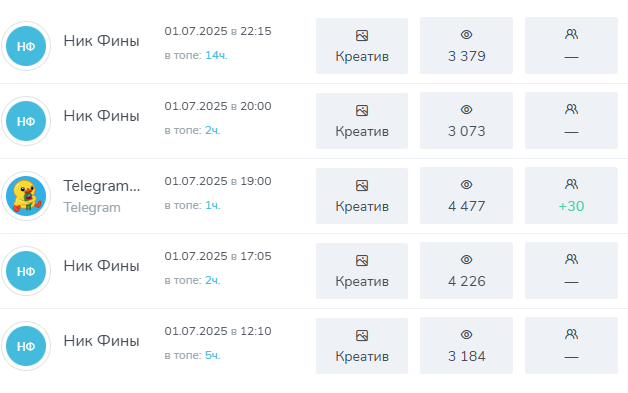Click the 1ч. top duration in the 19:00 row

pos(213,206)
